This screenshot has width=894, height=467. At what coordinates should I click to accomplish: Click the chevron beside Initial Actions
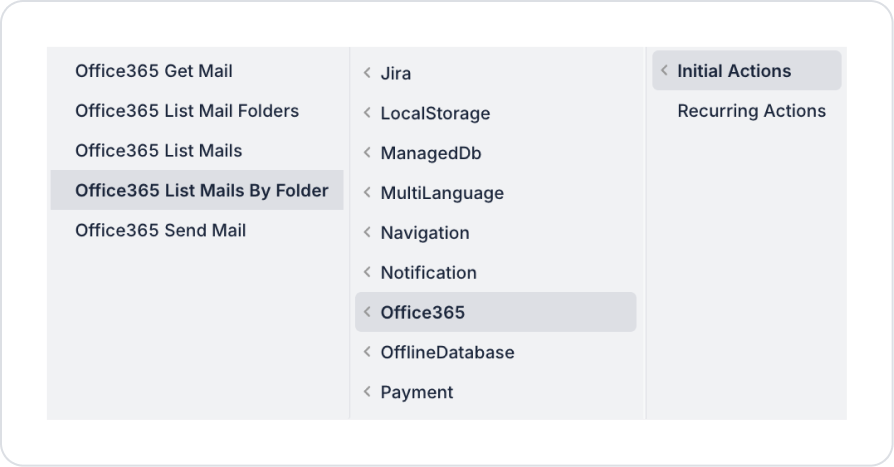(x=664, y=70)
